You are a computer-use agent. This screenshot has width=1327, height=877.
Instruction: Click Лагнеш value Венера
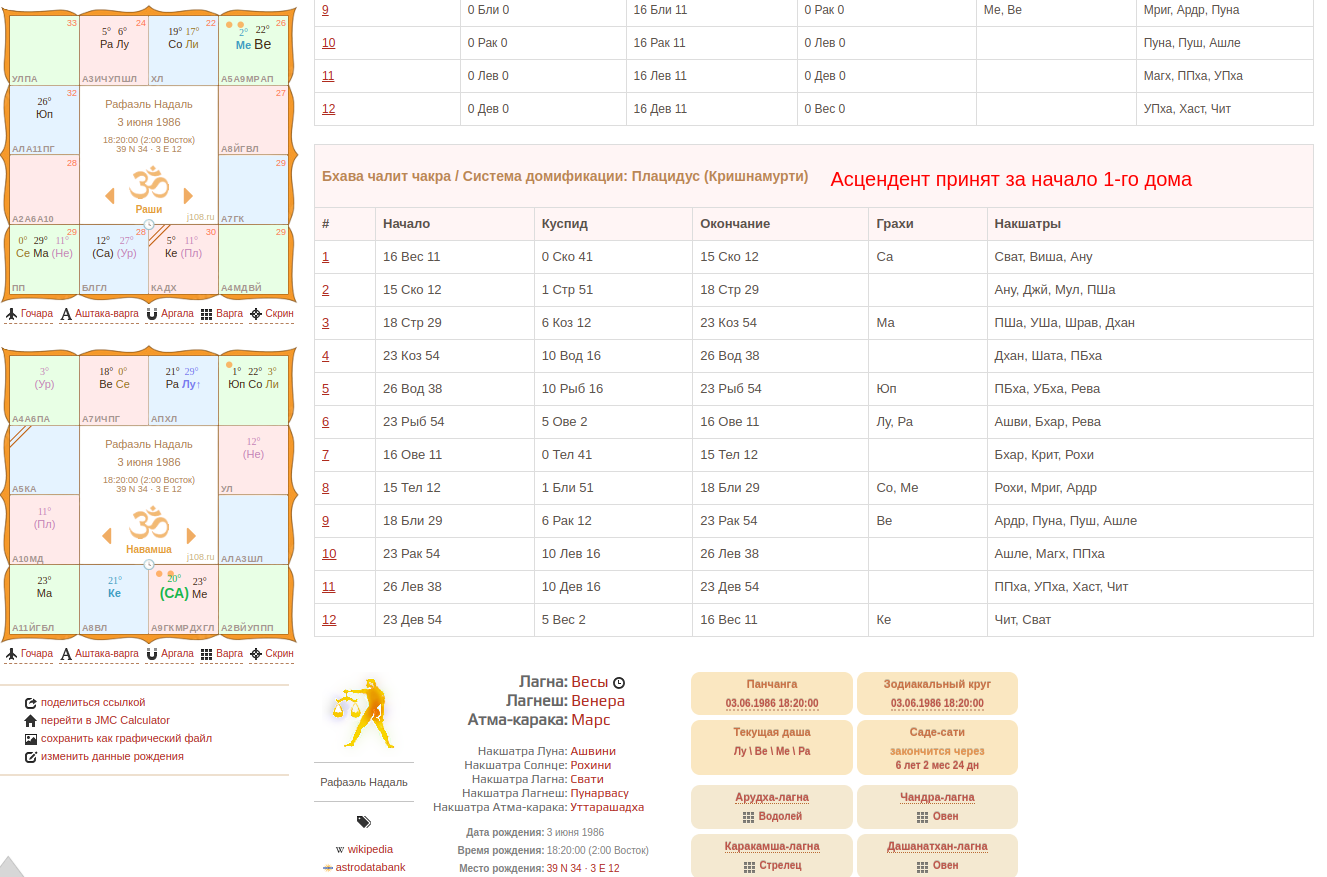598,701
